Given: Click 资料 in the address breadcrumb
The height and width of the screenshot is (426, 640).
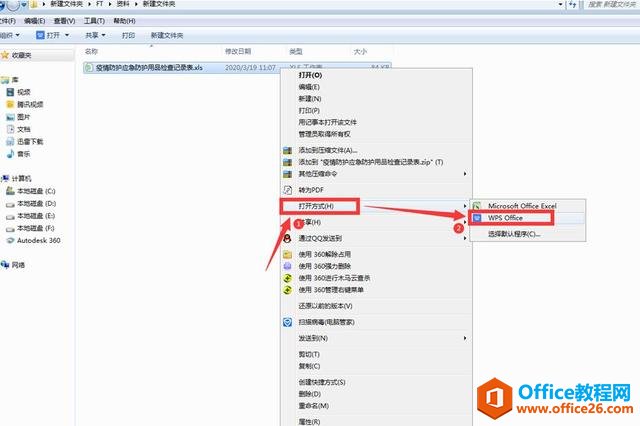Looking at the screenshot, I should tap(123, 4).
